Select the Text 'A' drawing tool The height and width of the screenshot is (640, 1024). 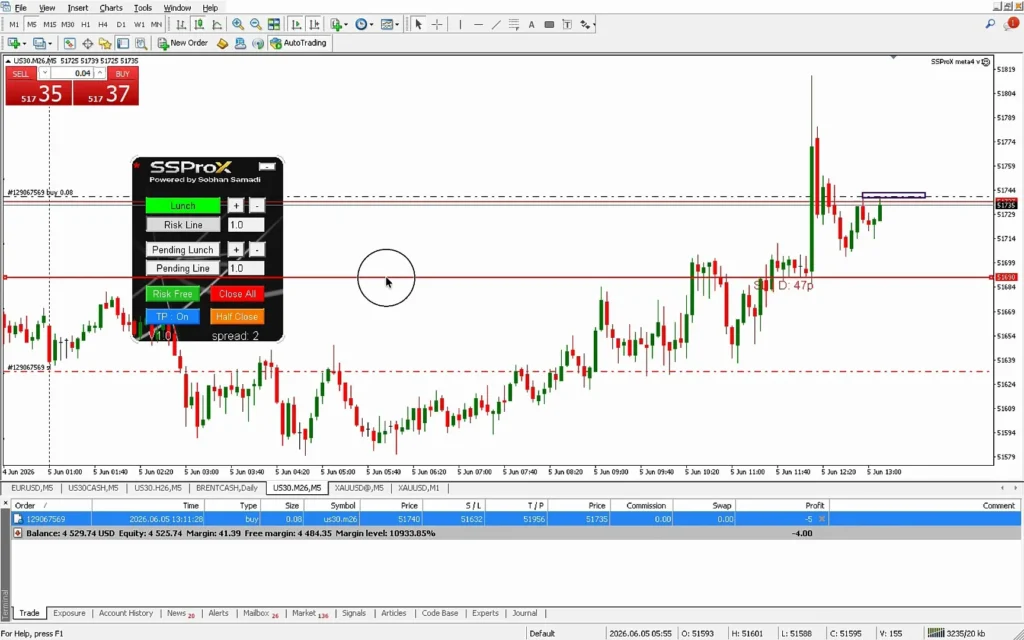(x=531, y=25)
